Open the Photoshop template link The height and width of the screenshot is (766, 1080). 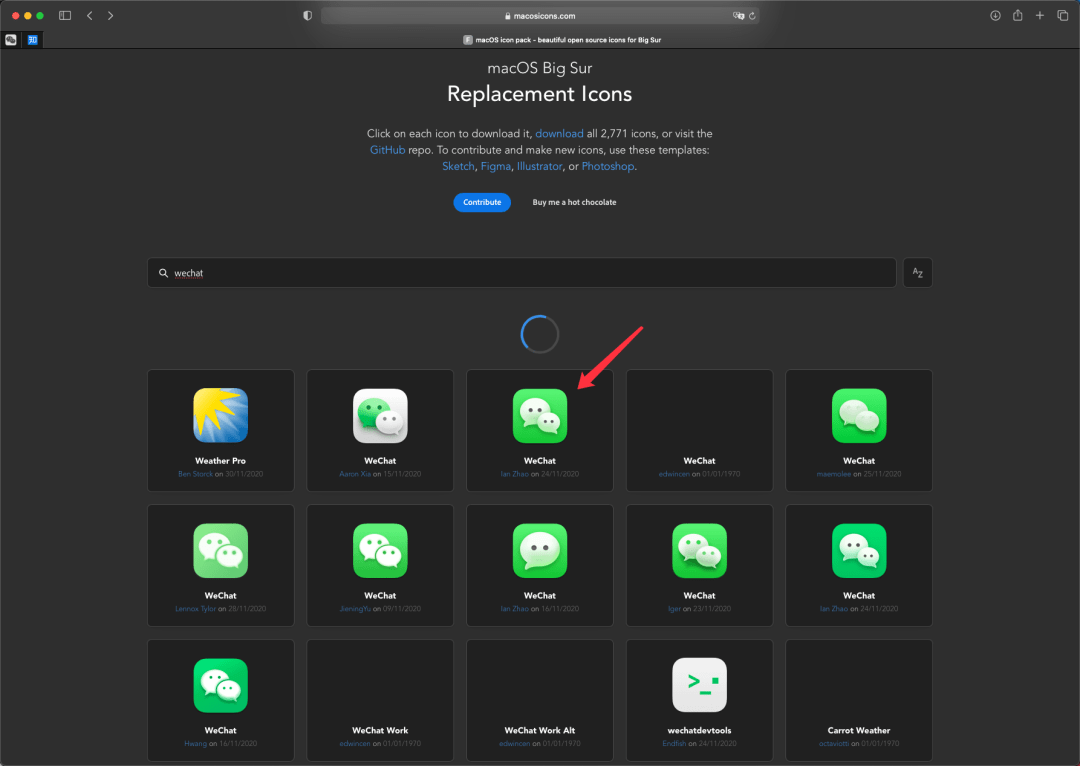(x=608, y=166)
